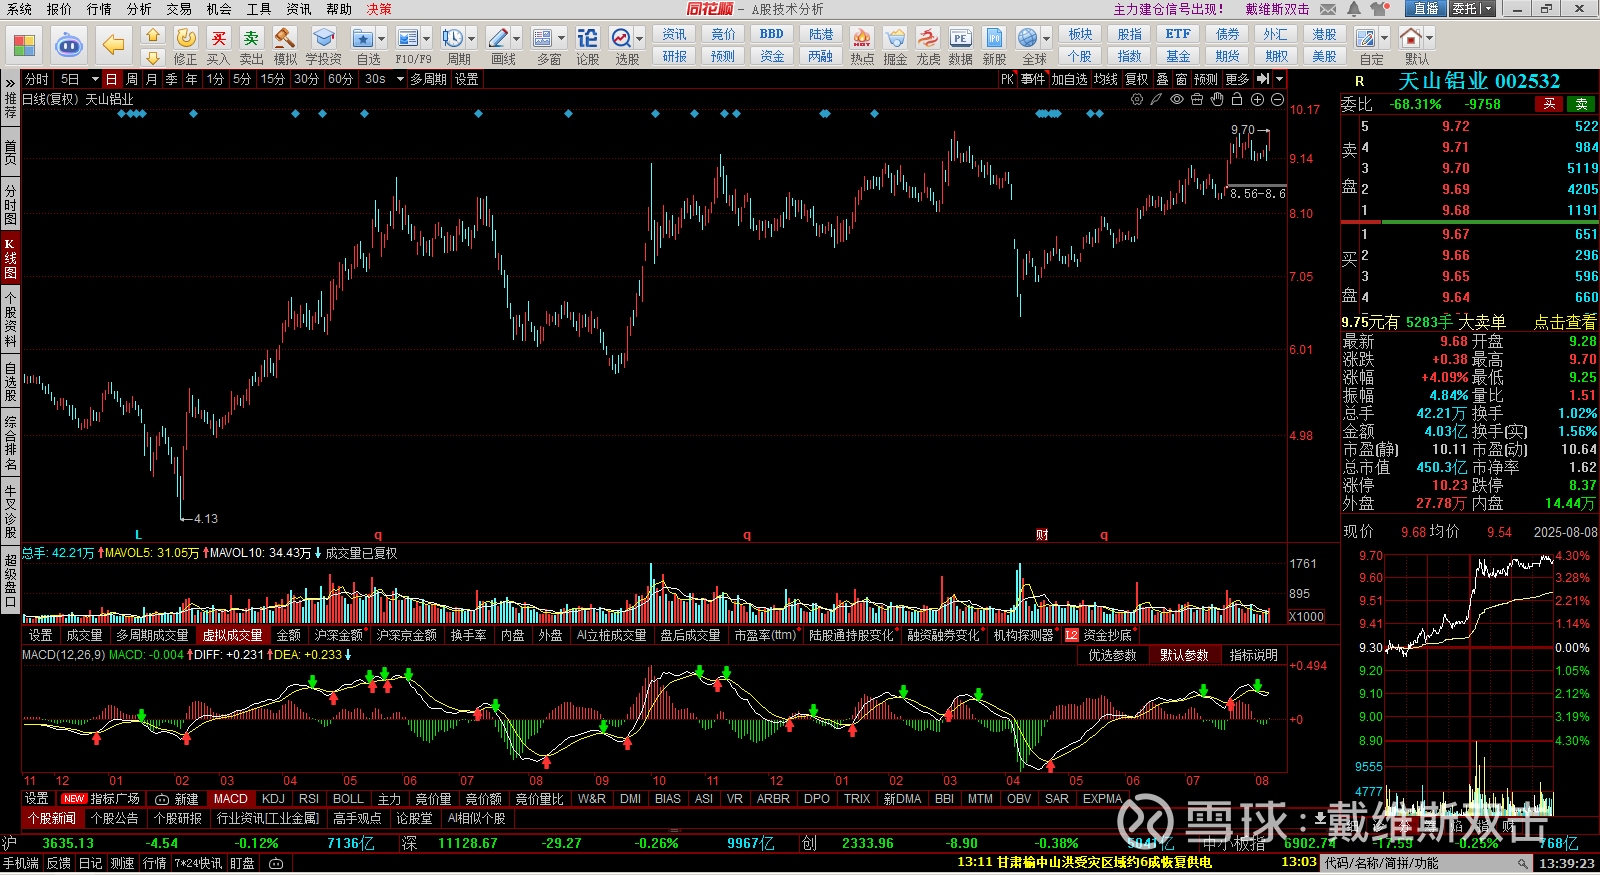The image size is (1600, 875).
Task: Select the BOLL indicator tab
Action: coord(348,799)
